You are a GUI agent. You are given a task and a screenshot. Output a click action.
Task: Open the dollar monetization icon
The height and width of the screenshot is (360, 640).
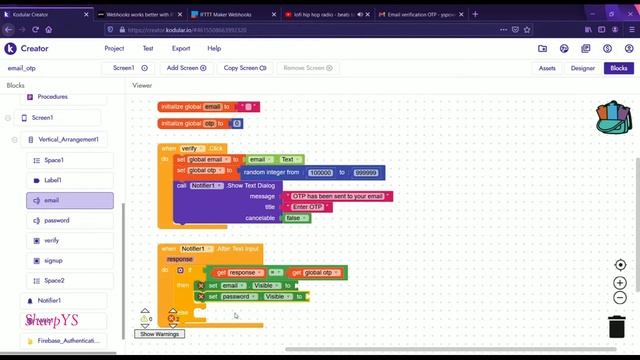pos(607,49)
